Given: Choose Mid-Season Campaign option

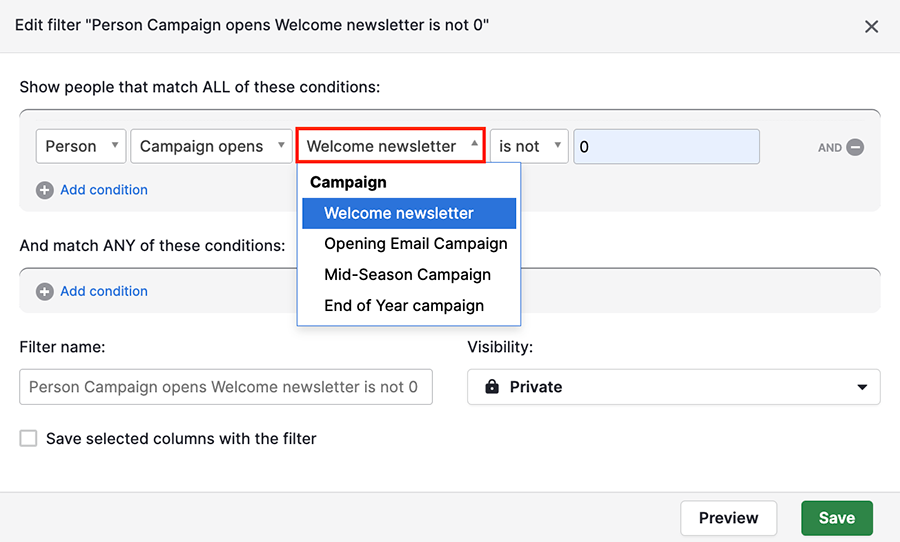Looking at the screenshot, I should coord(409,275).
